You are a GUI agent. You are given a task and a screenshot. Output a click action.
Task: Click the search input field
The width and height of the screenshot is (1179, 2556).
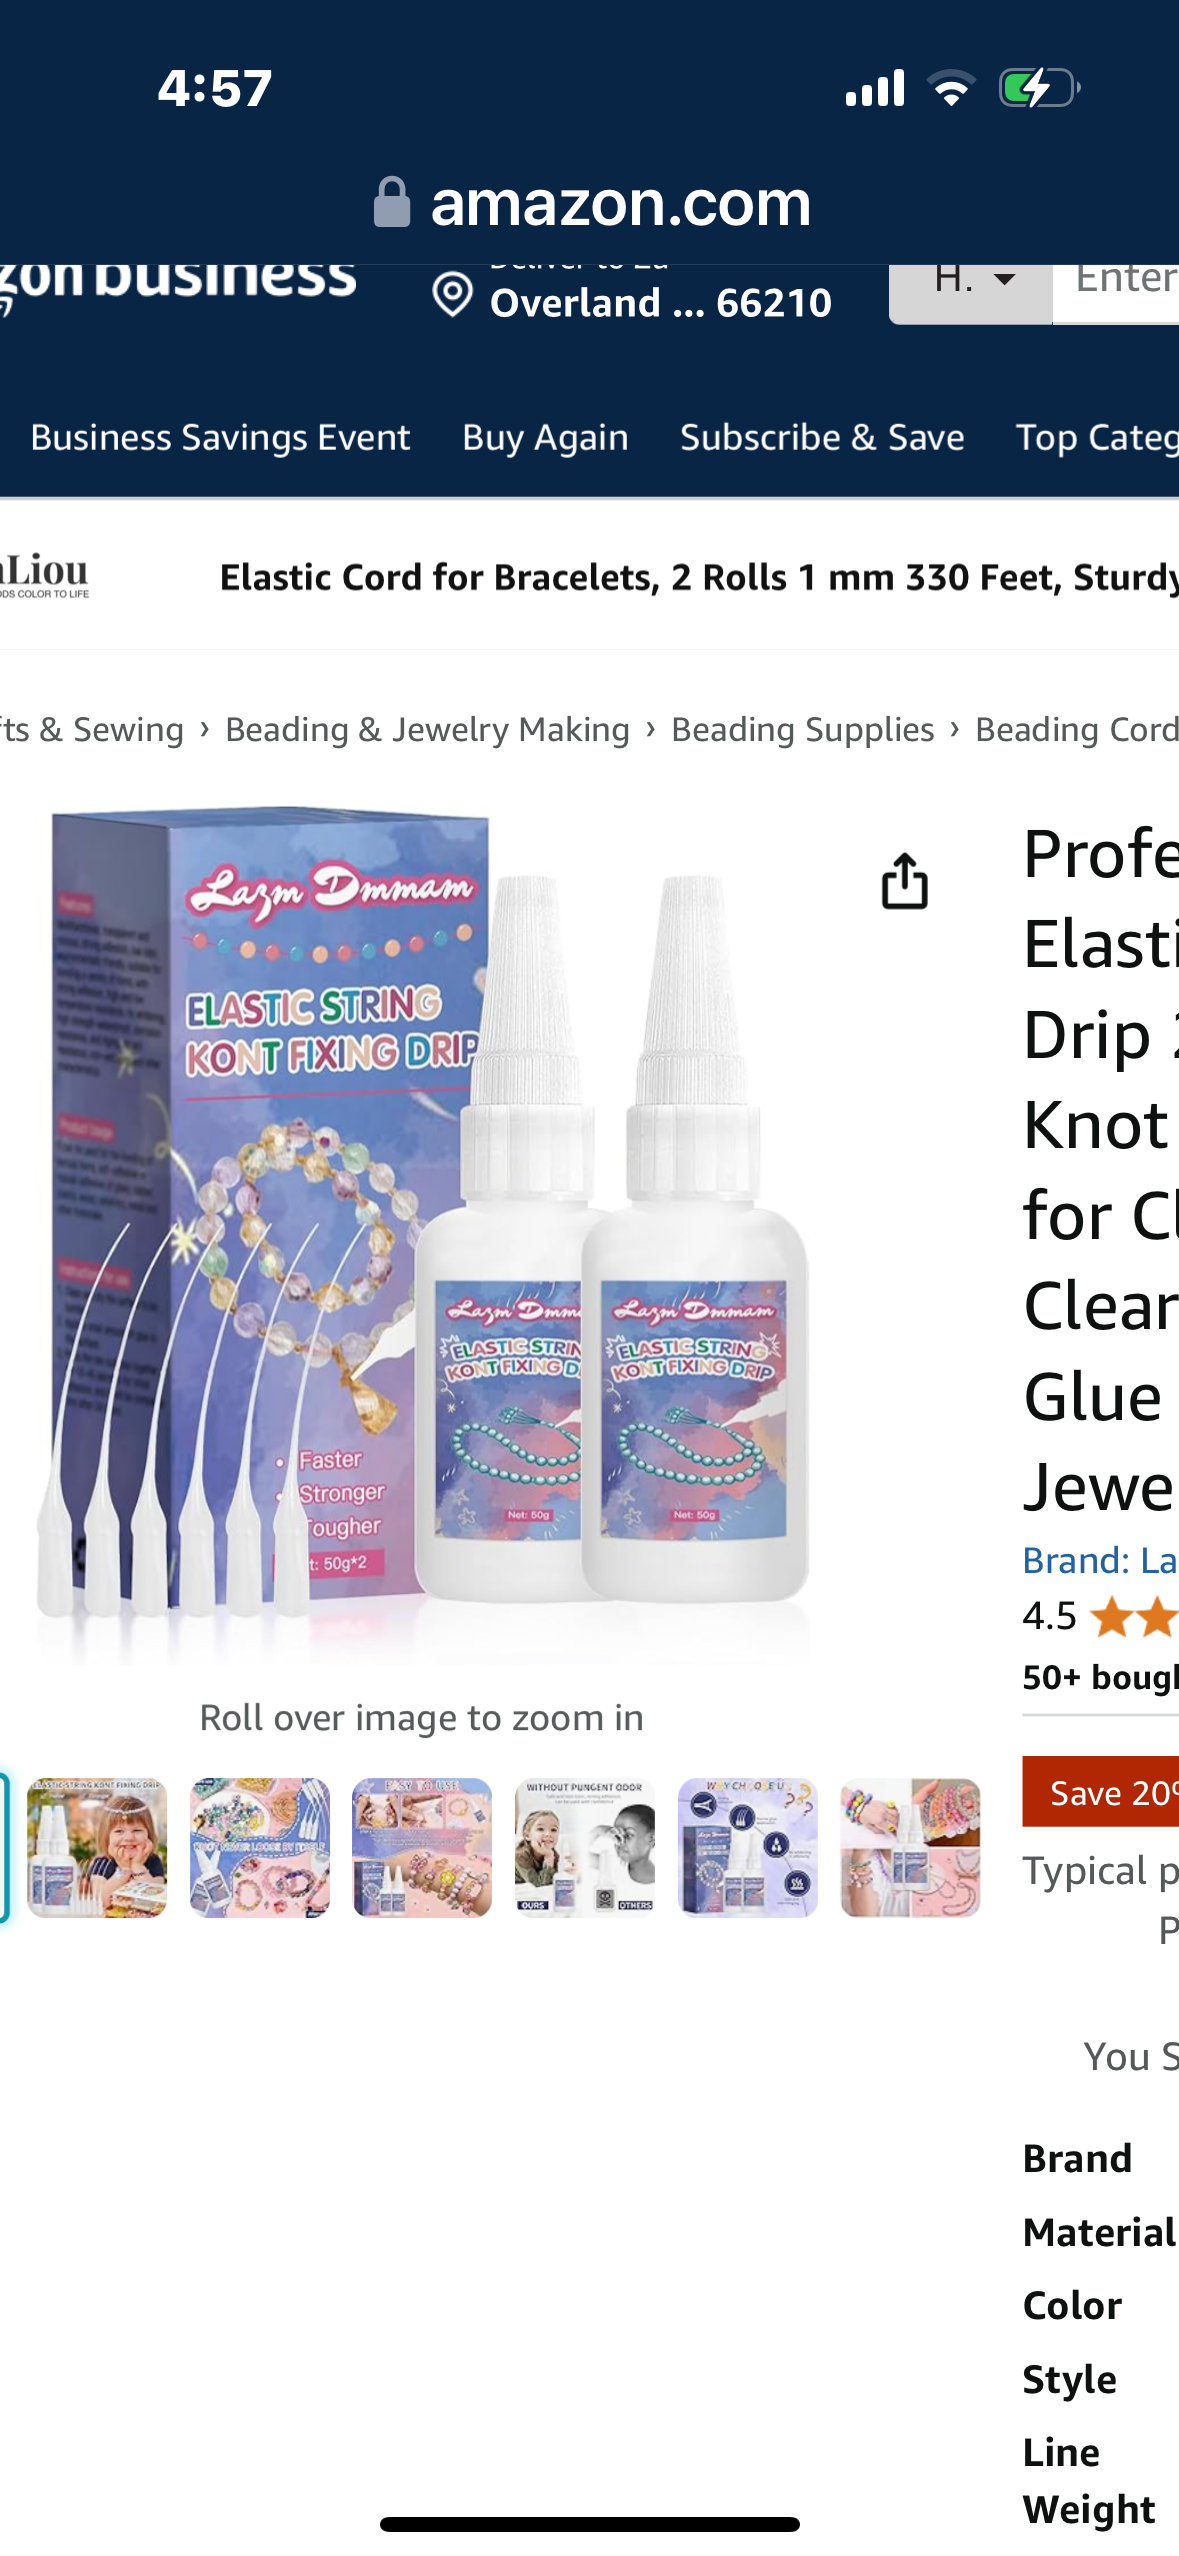pos(1116,279)
